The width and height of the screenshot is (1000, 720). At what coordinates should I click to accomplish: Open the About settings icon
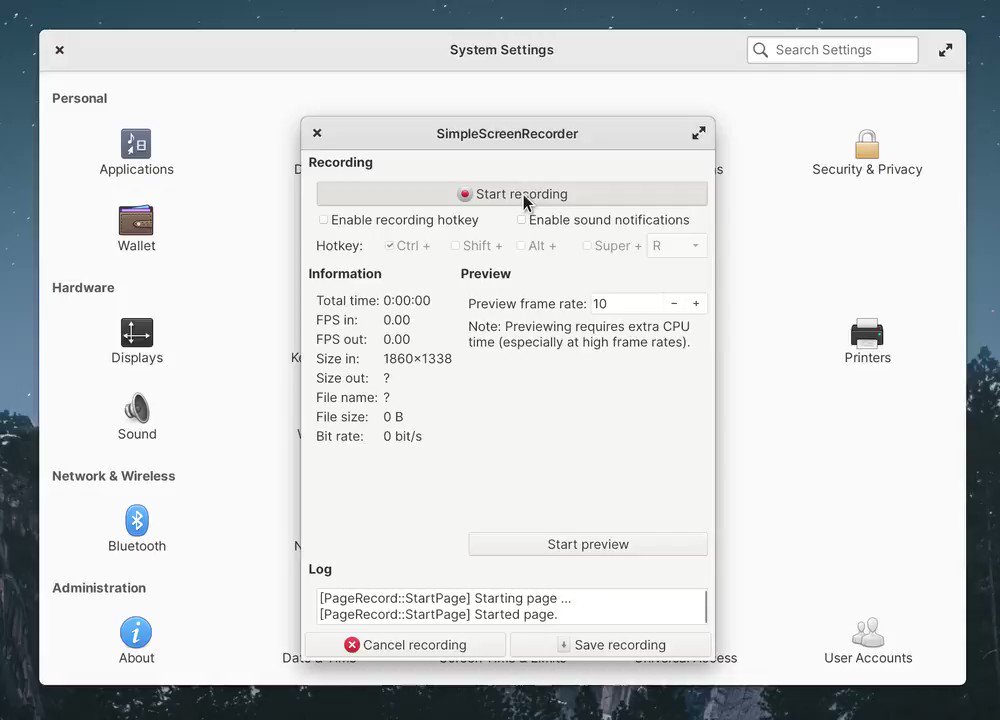[x=136, y=633]
